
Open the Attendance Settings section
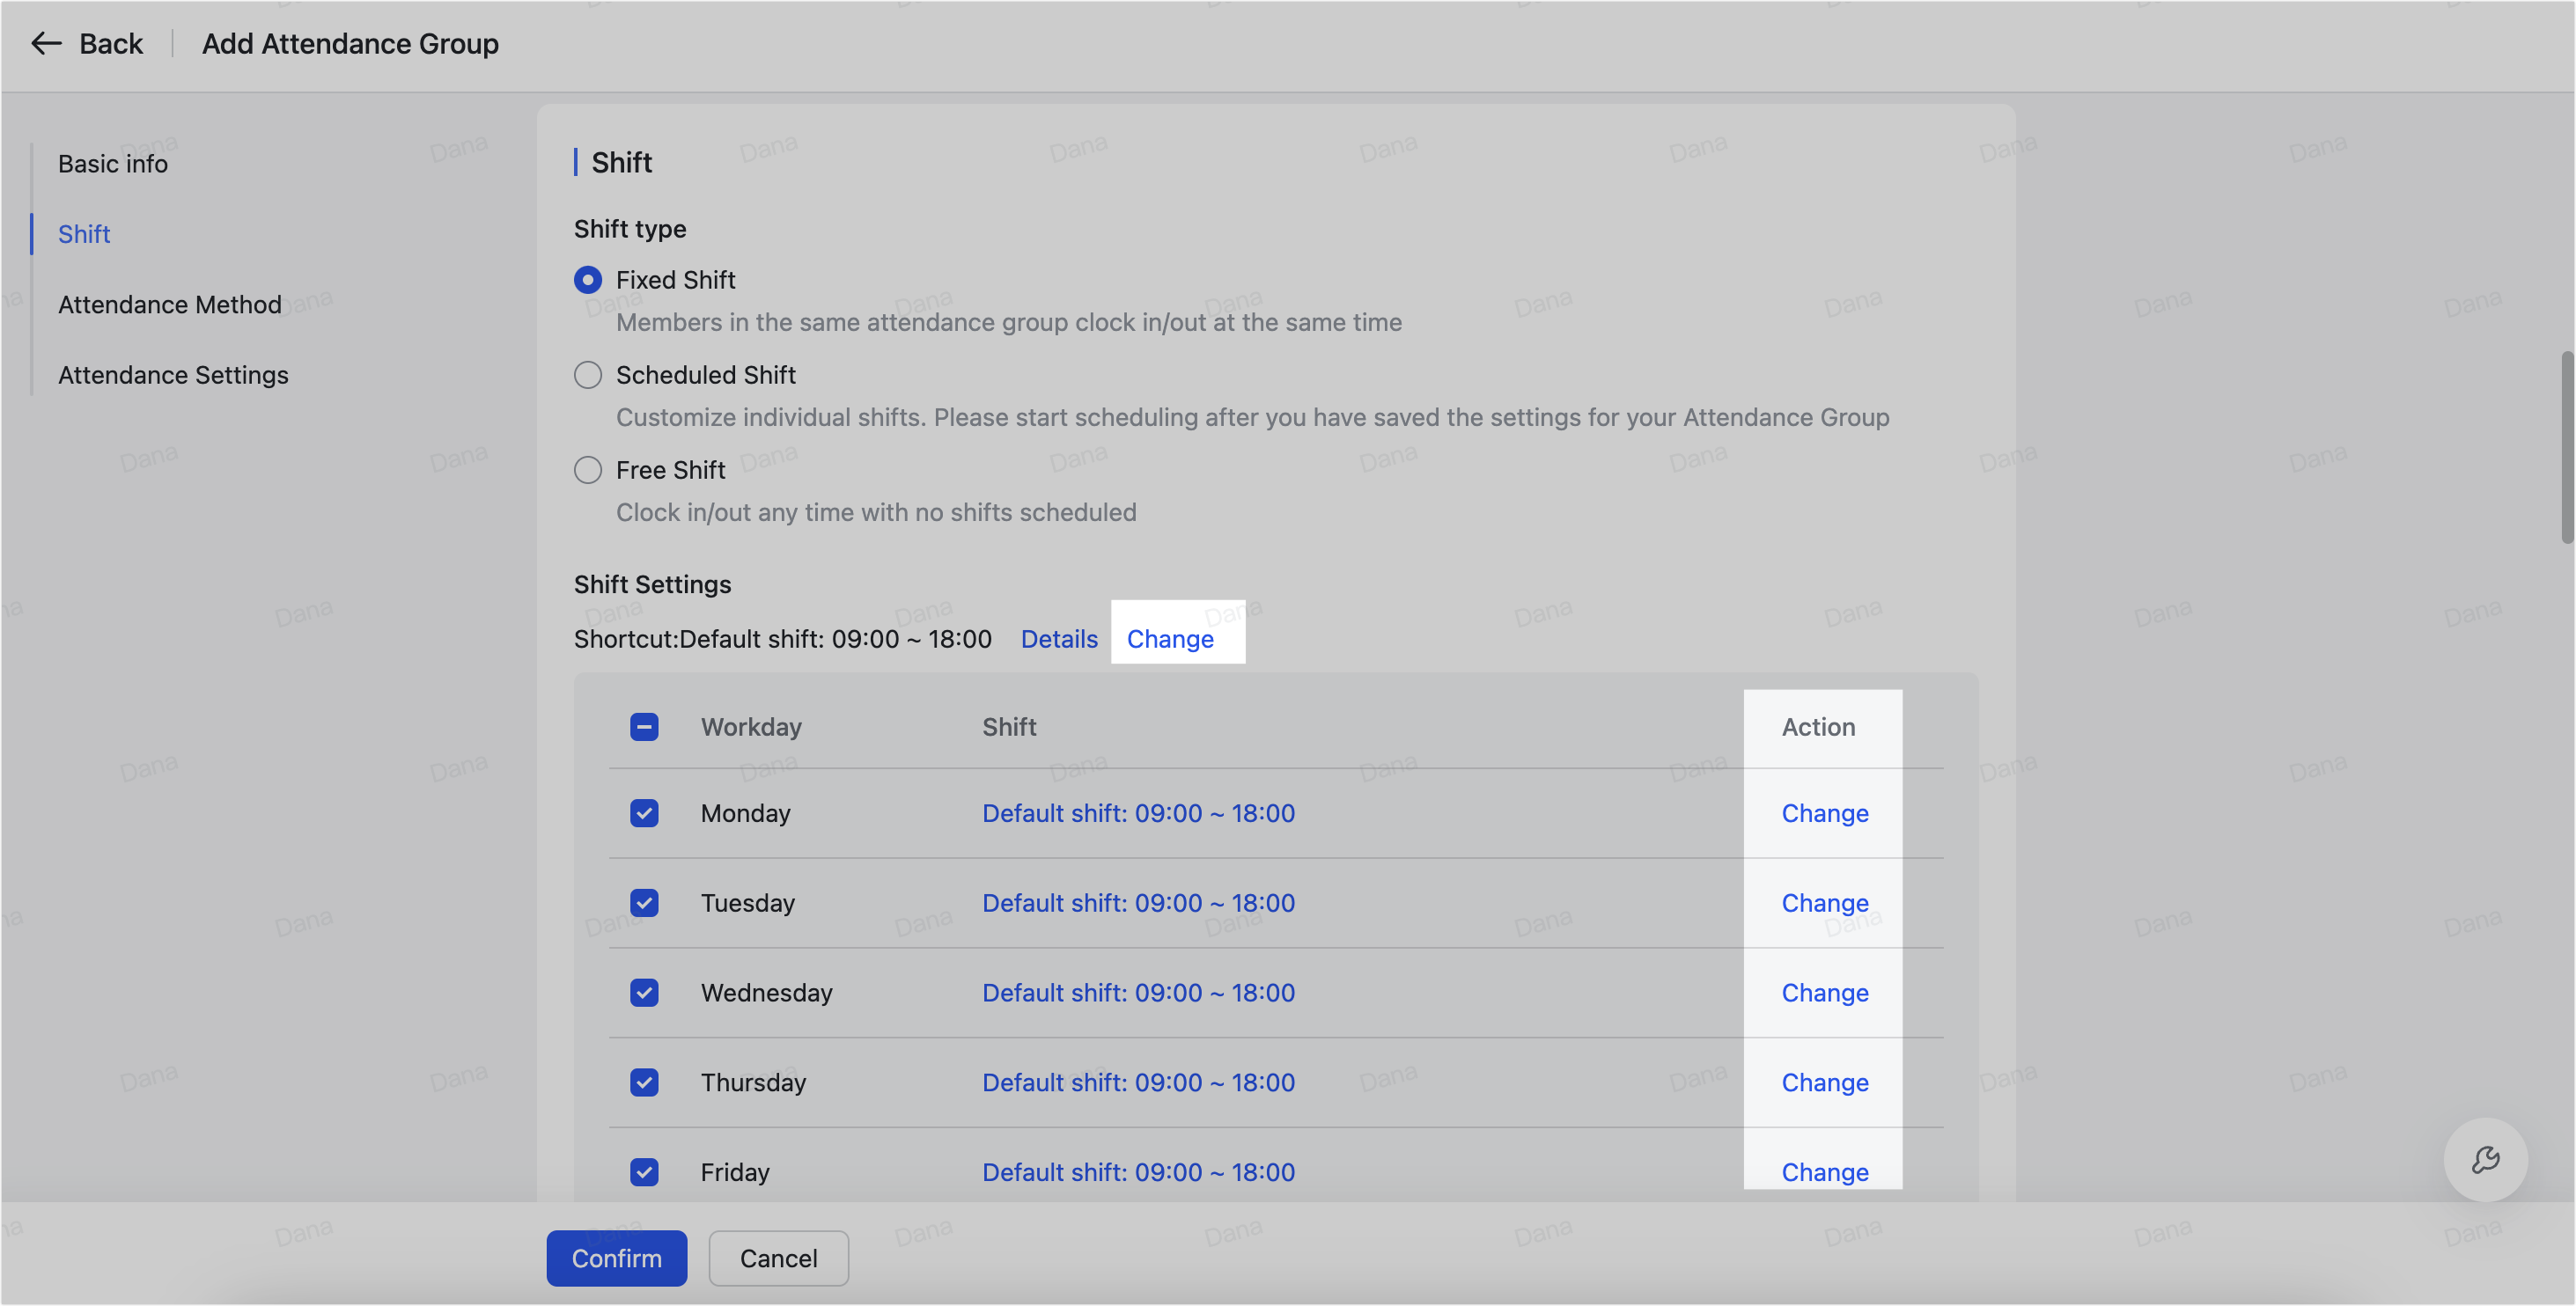tap(172, 375)
